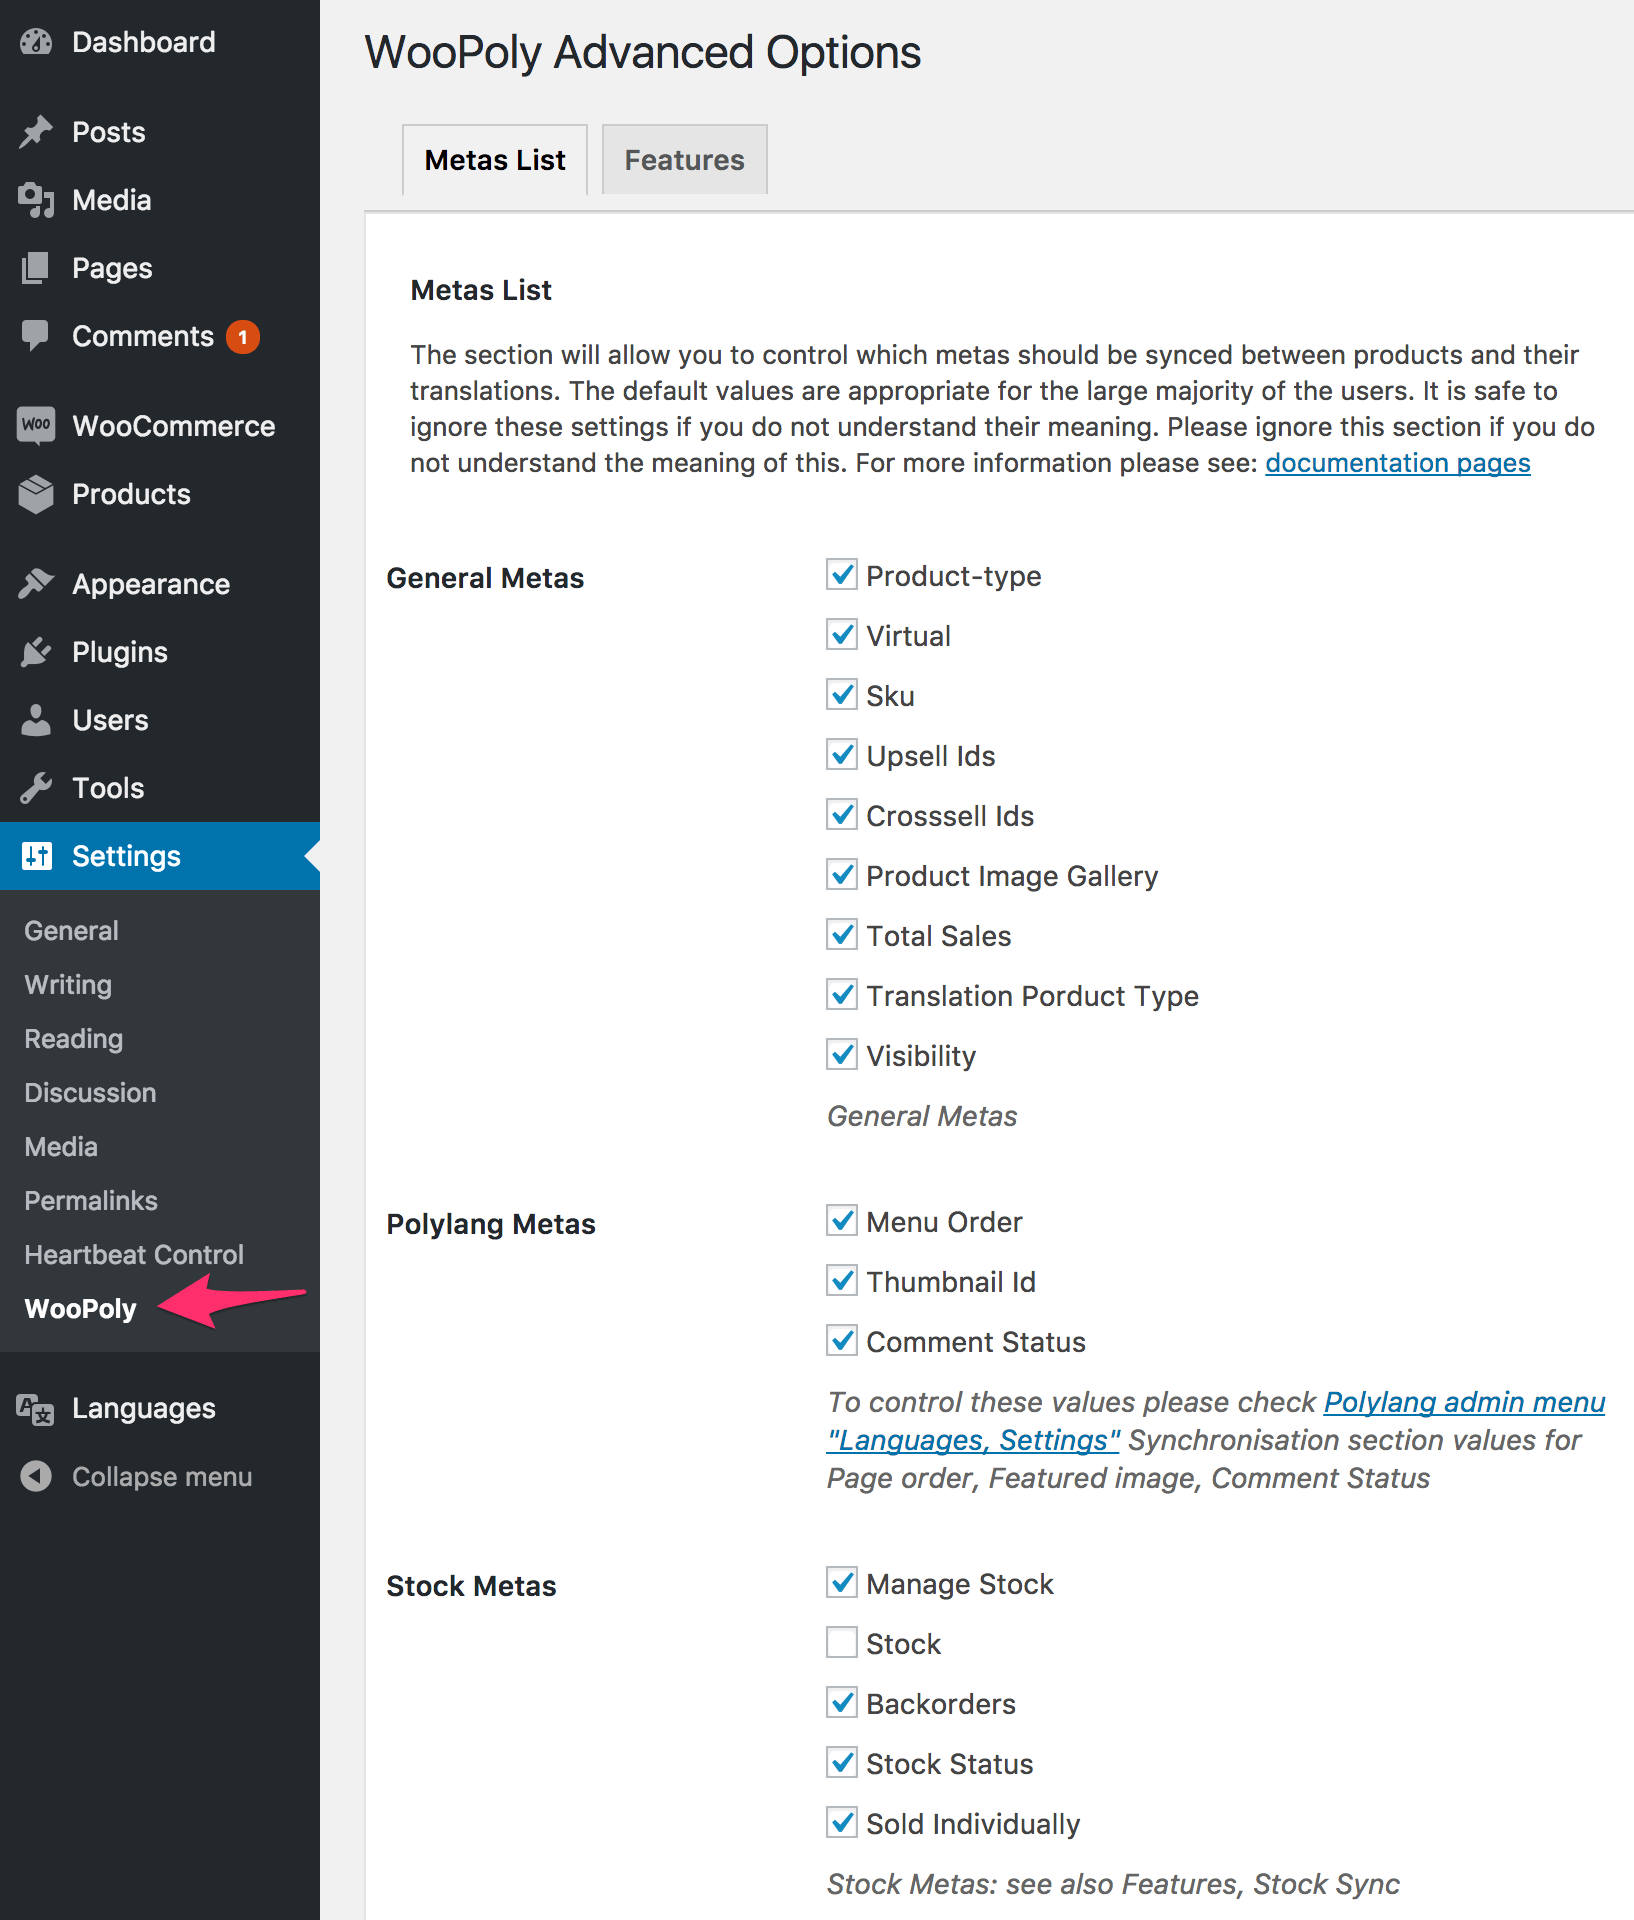
Task: Disable the Sold Individually checkbox
Action: (841, 1822)
